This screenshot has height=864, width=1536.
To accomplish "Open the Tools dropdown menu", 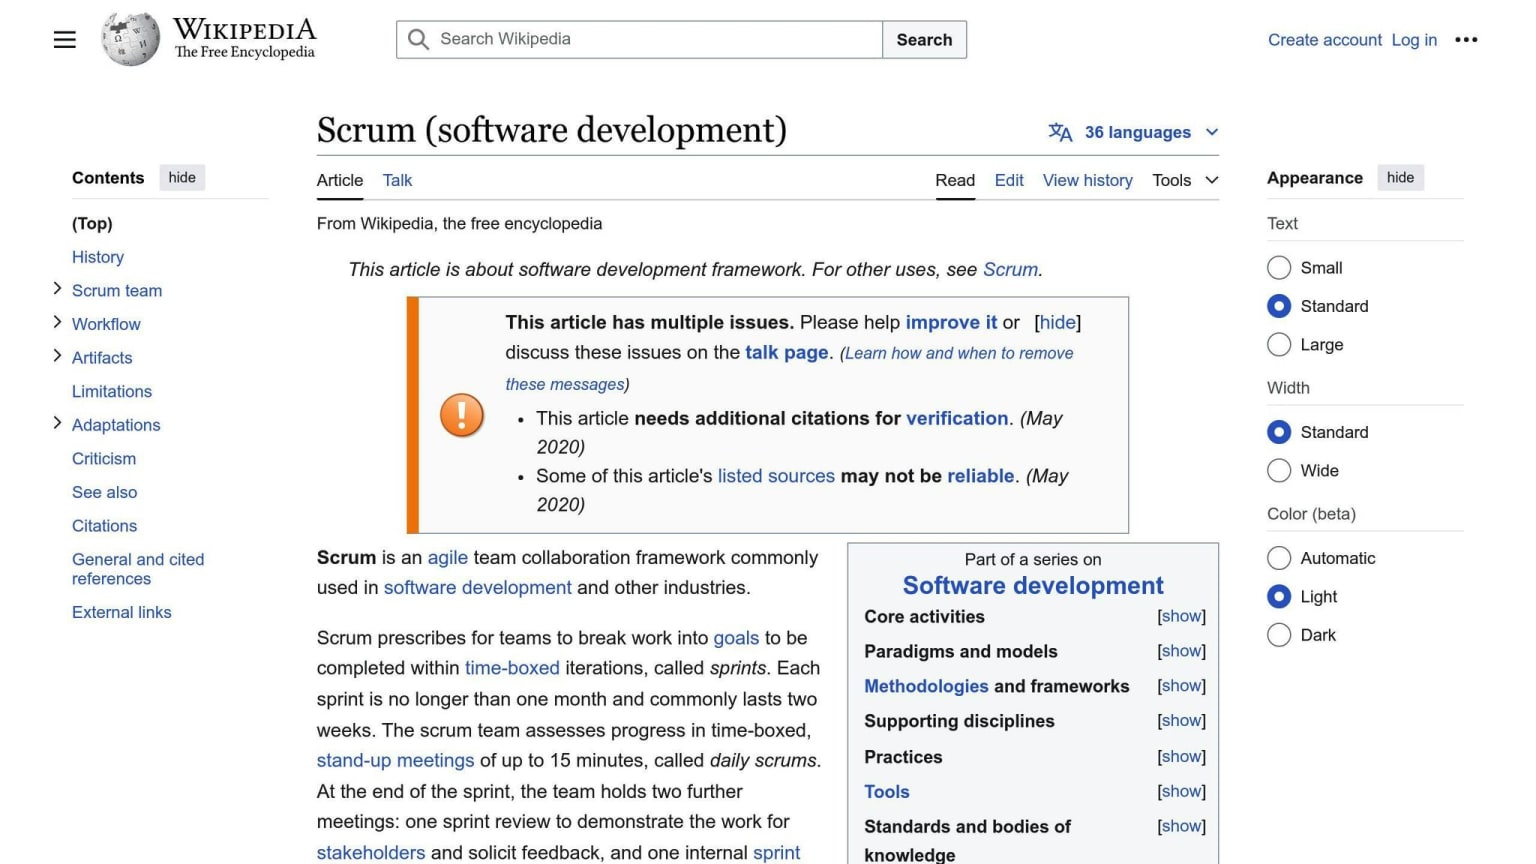I will tap(1185, 180).
